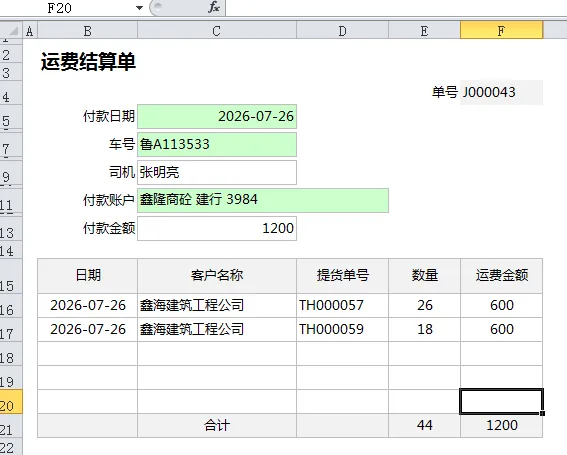Click total freight cell 1200 in row 21
Screen dimensions: 567x455
(502, 426)
